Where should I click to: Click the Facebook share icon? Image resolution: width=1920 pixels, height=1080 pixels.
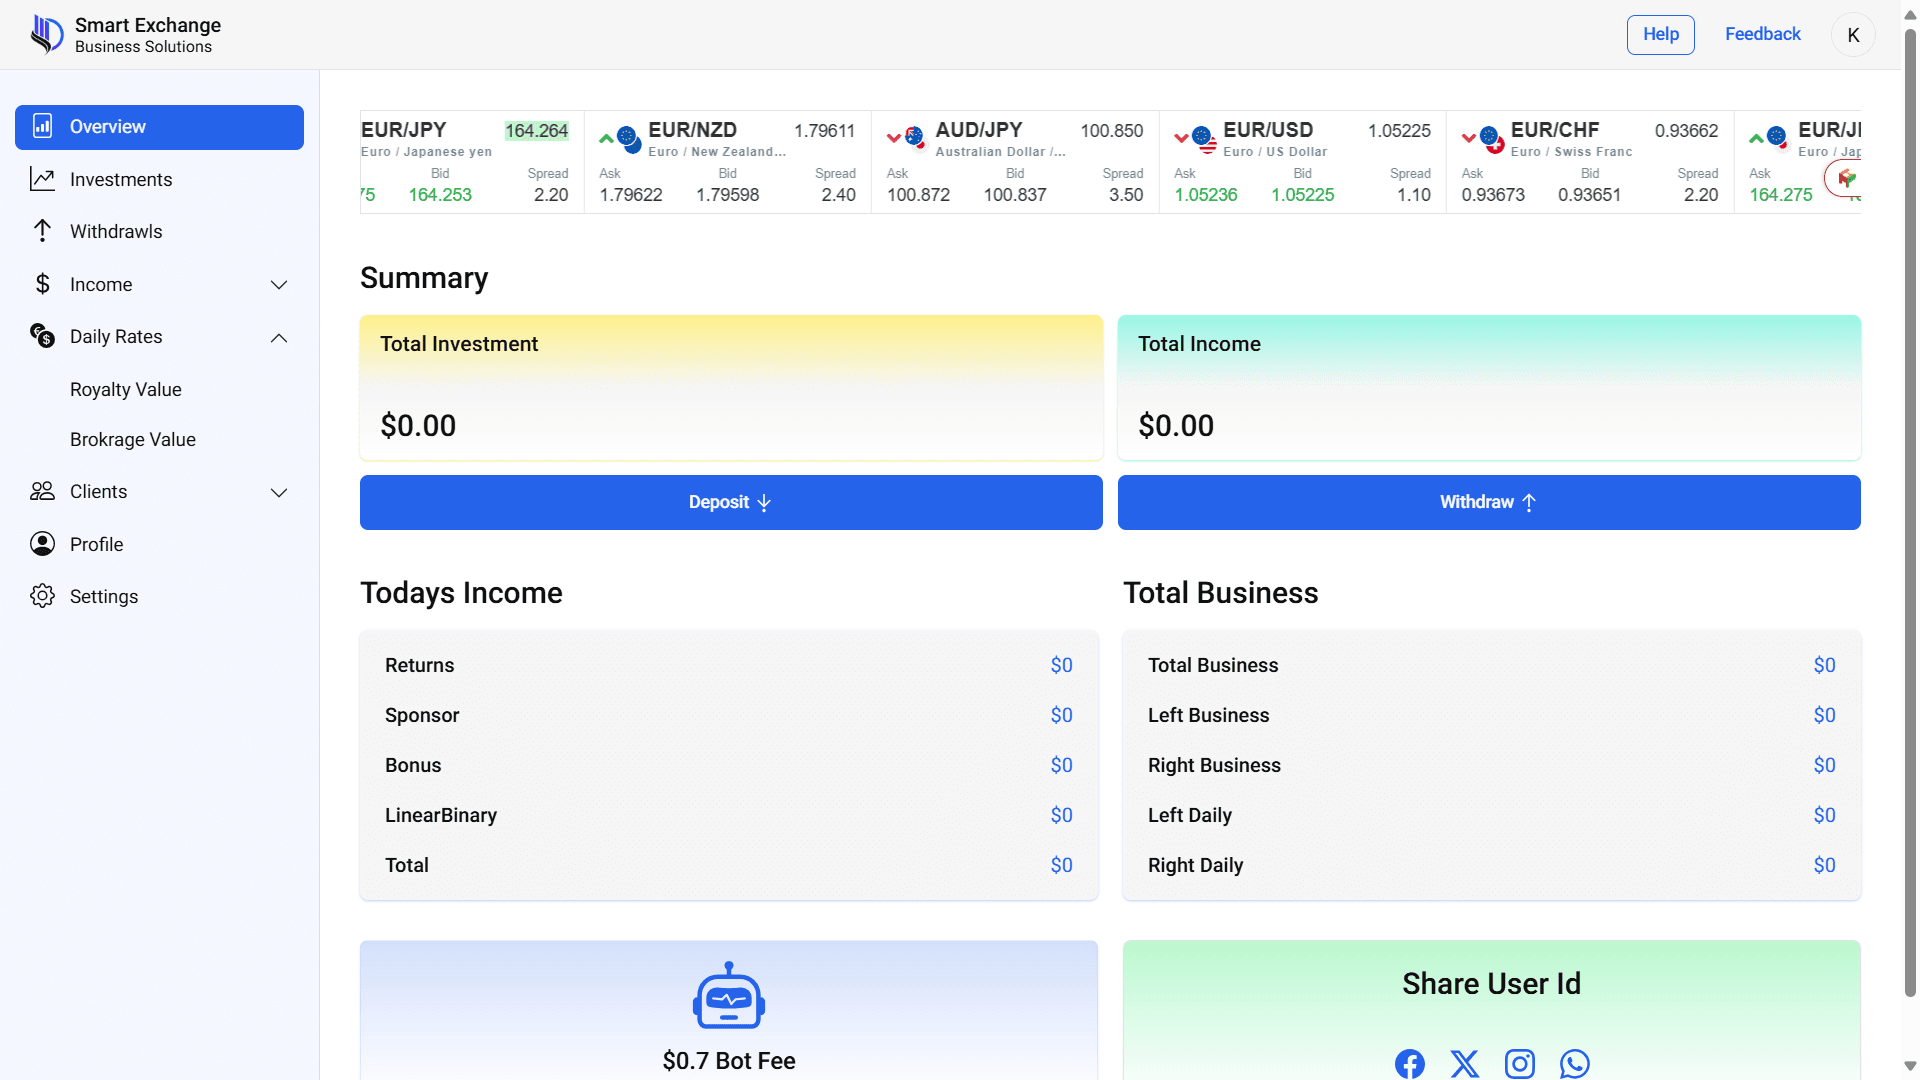coord(1410,1063)
